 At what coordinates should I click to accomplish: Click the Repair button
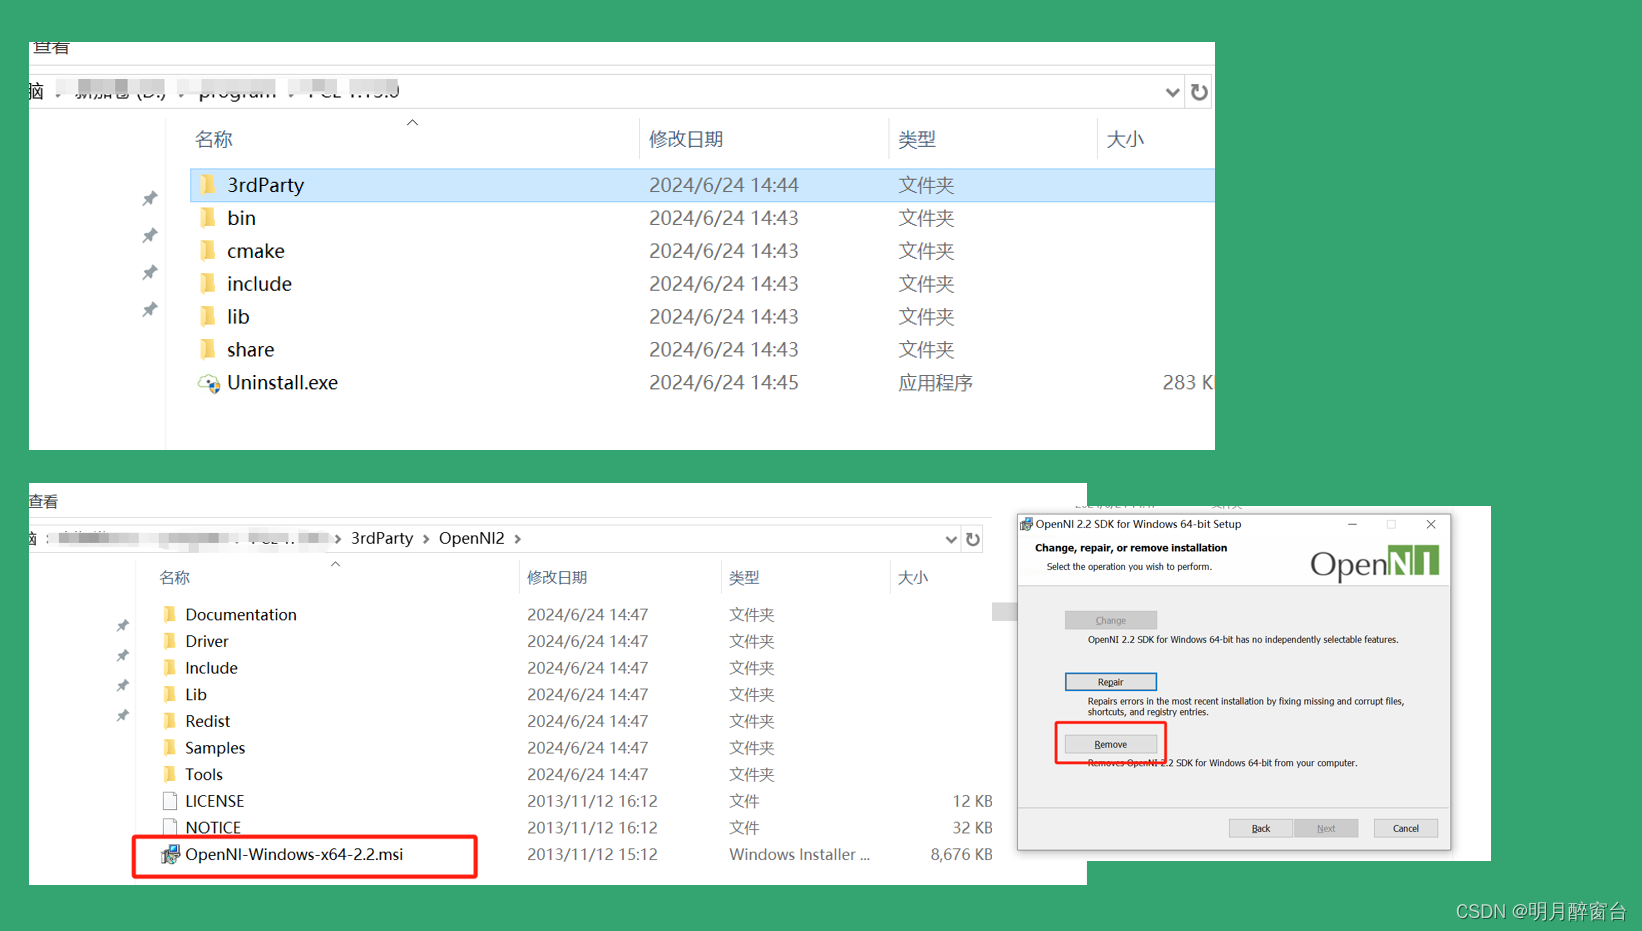[1111, 682]
